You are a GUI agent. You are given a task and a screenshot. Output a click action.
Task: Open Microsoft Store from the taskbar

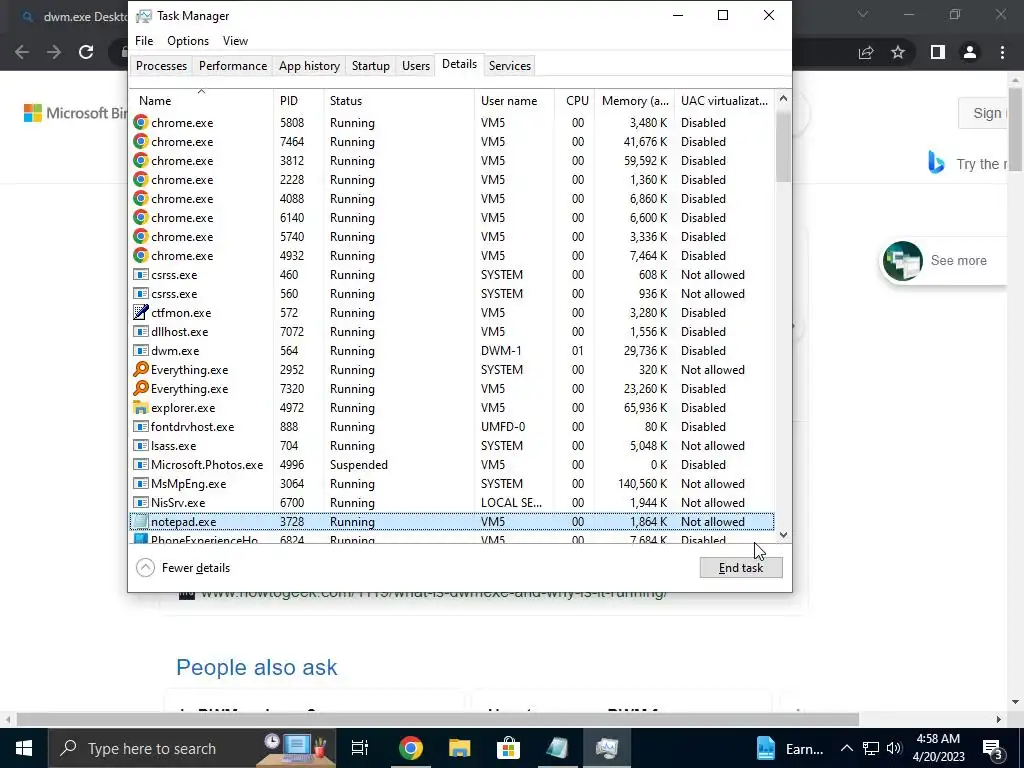tap(508, 748)
